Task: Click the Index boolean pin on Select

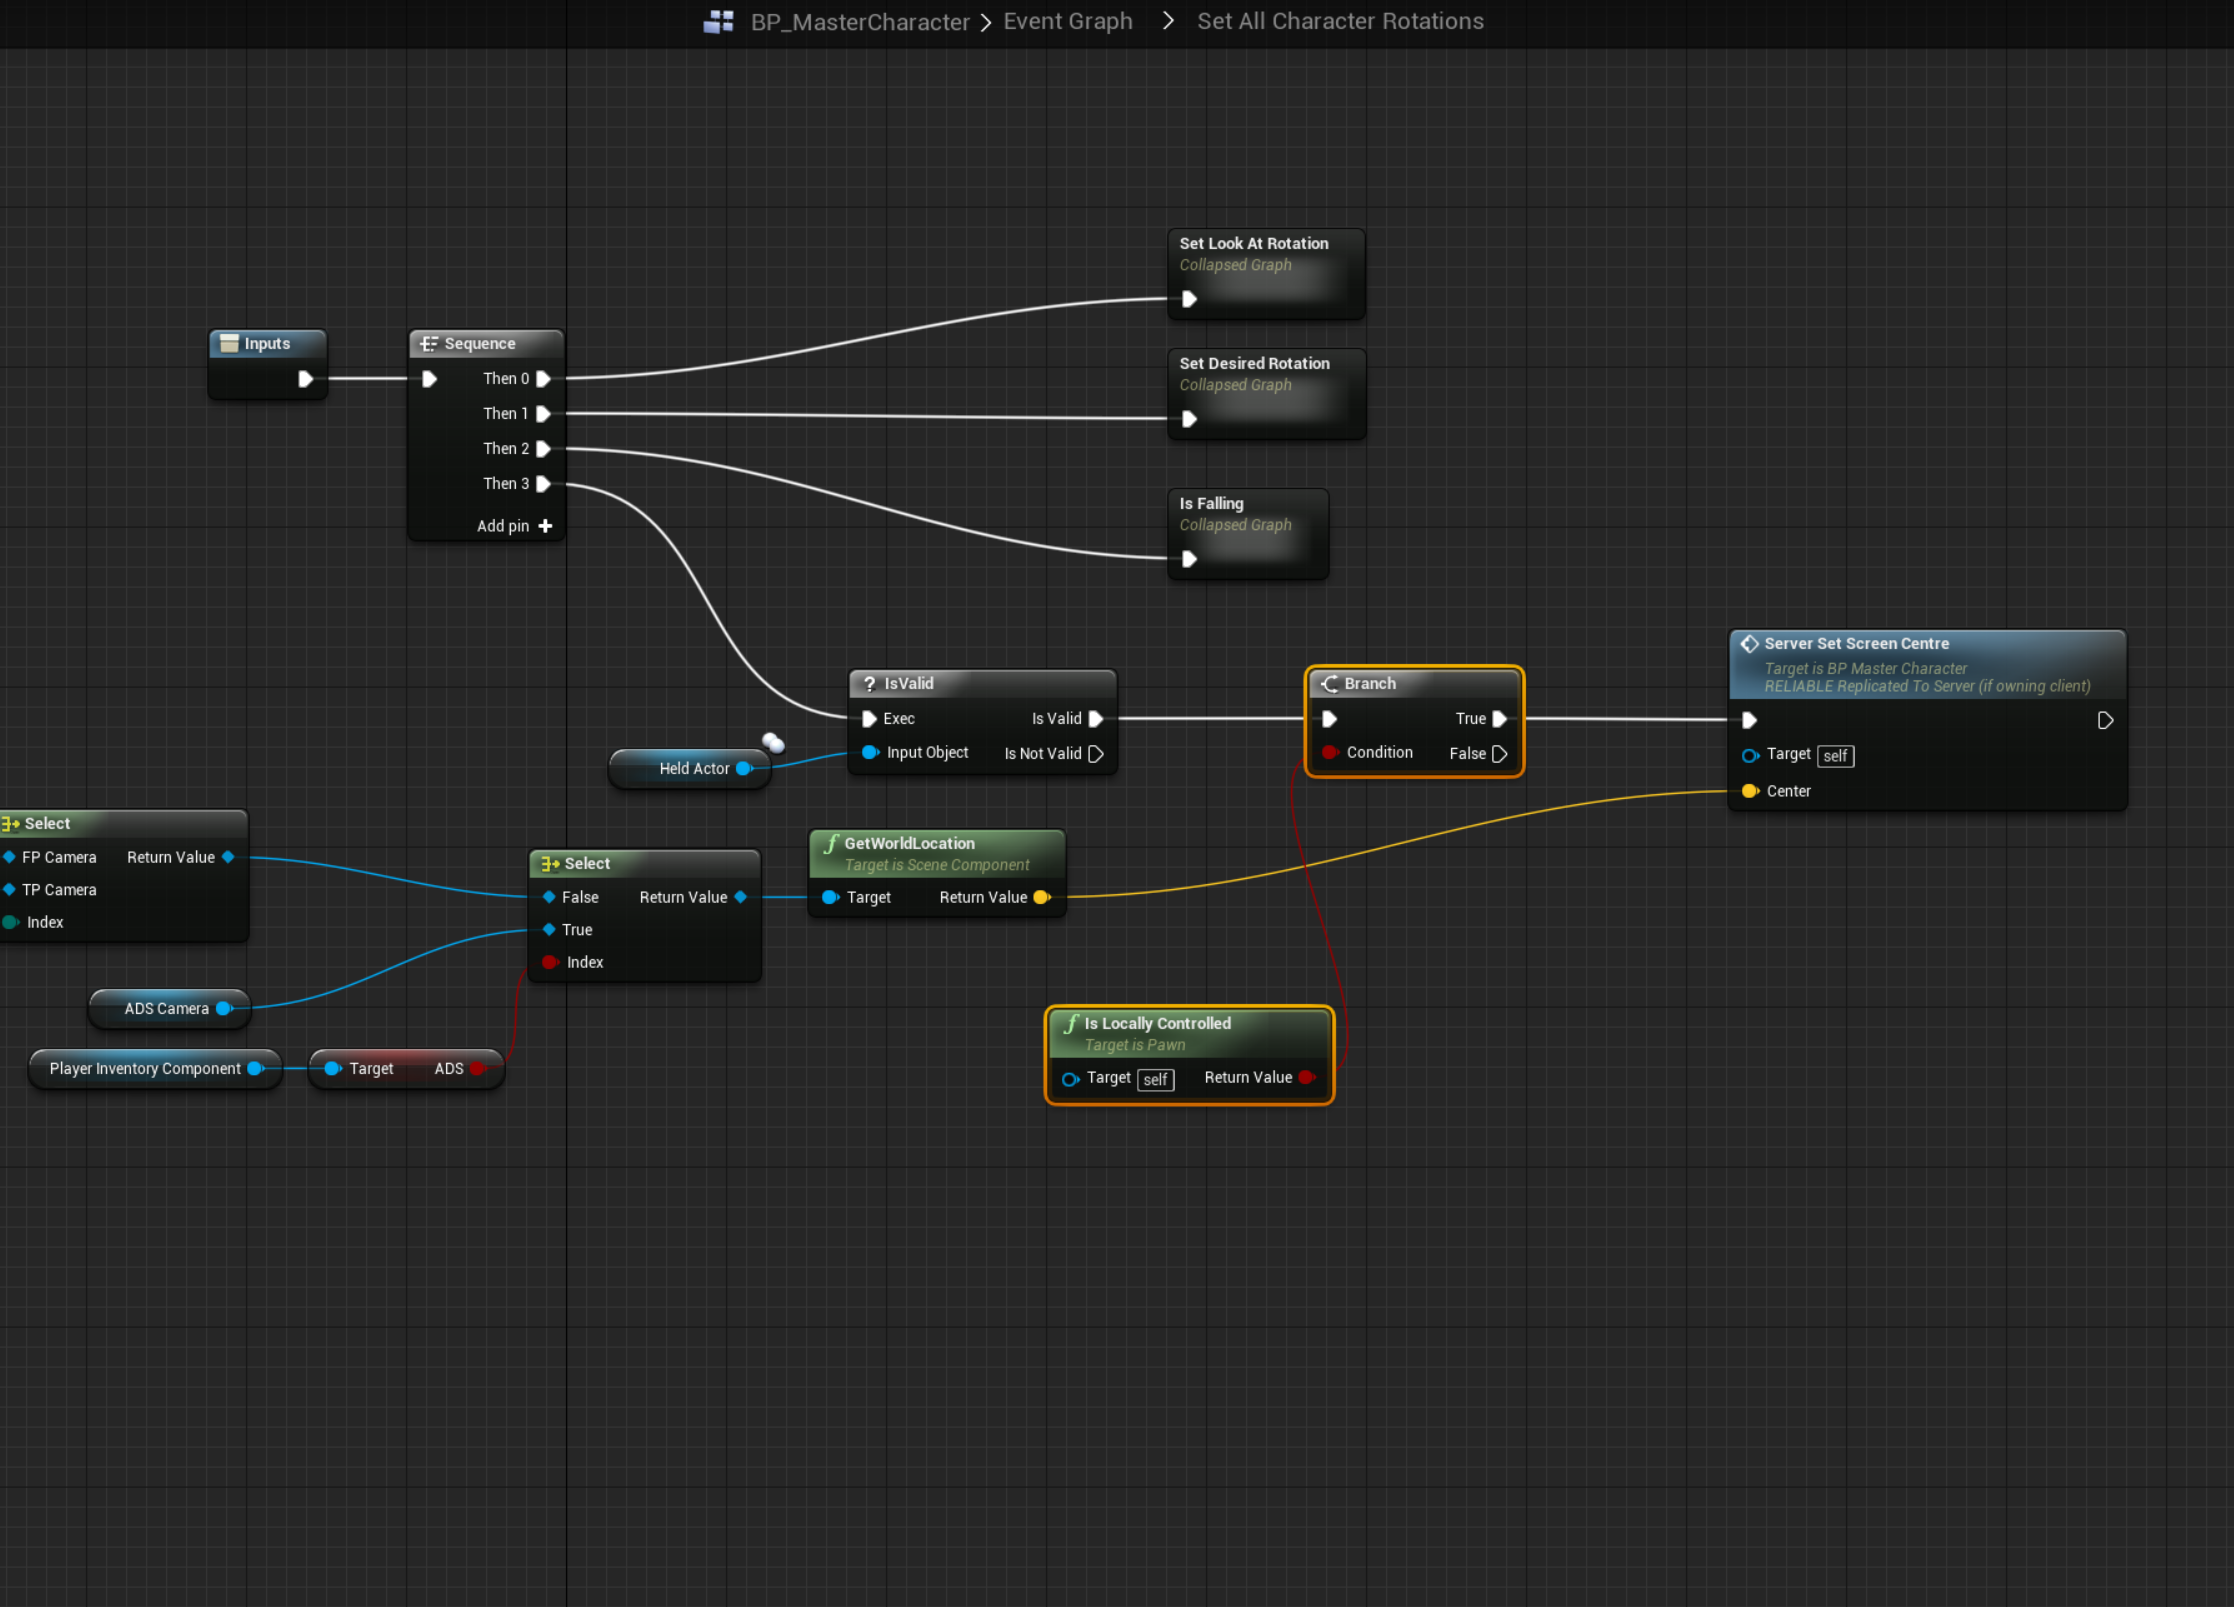Action: (549, 962)
